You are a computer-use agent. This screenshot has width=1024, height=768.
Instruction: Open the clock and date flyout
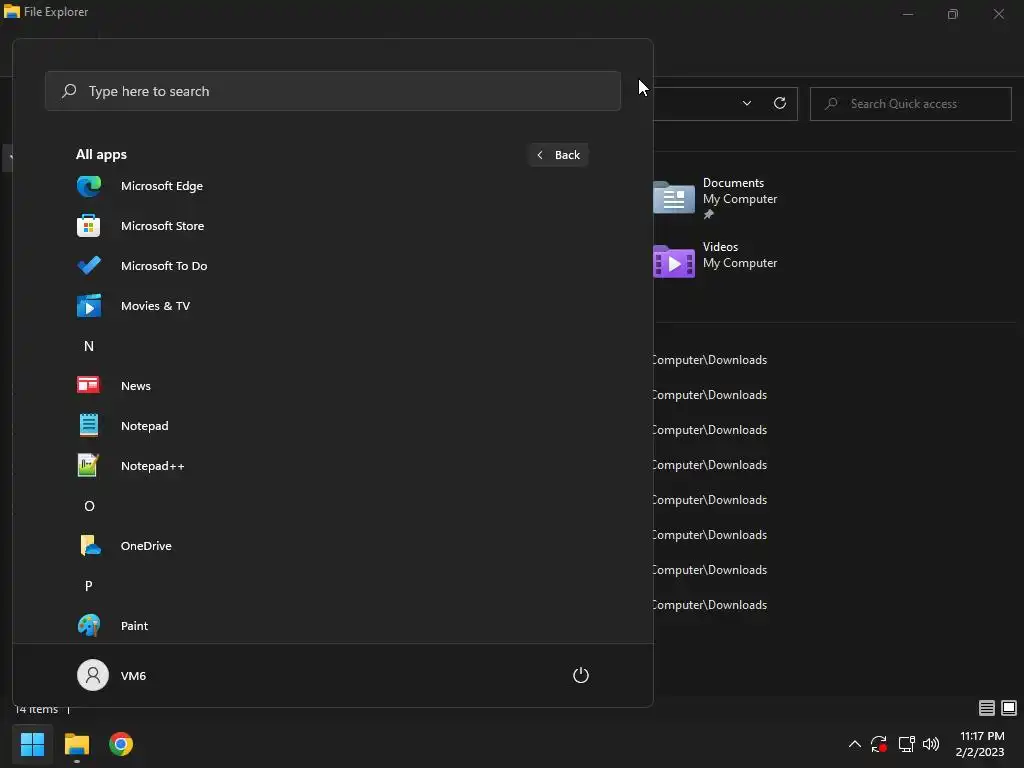click(x=980, y=744)
